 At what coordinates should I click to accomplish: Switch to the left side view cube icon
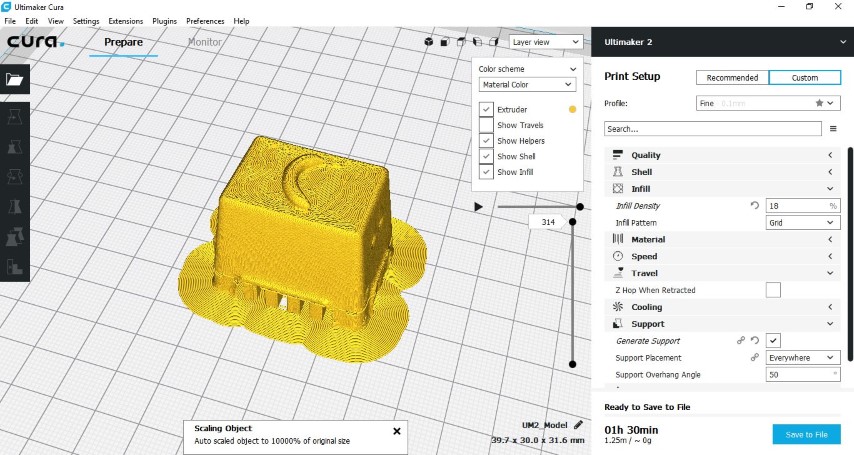(x=477, y=42)
